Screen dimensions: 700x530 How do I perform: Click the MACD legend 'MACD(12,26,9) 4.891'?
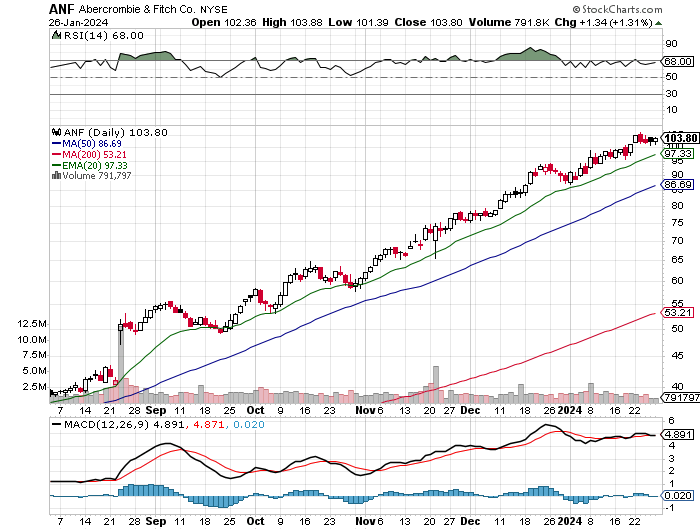124,424
